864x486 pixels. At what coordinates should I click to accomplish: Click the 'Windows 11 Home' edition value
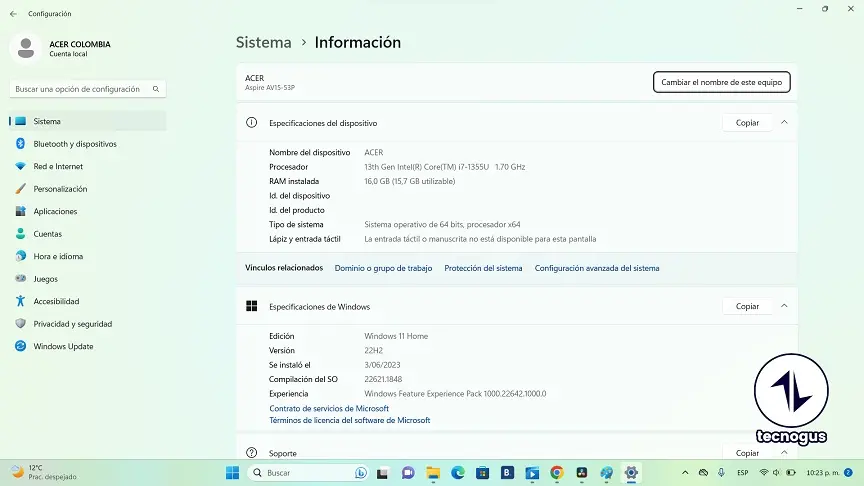pyautogui.click(x=396, y=336)
